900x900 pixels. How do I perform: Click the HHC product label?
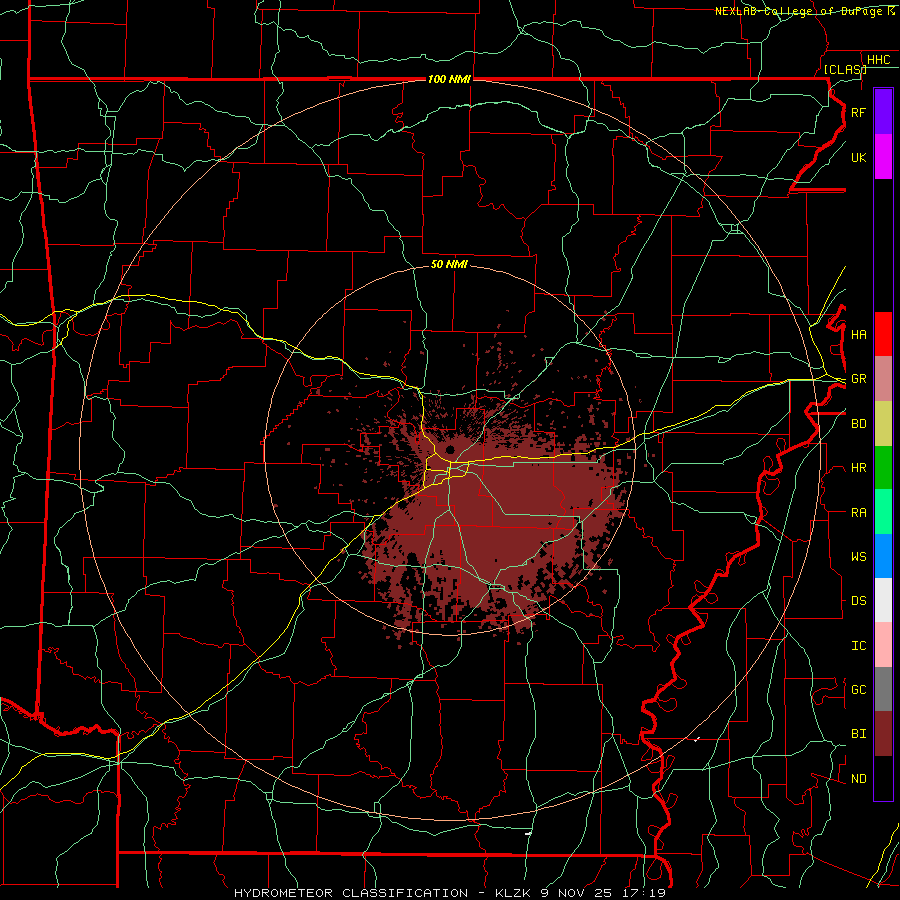(x=878, y=60)
